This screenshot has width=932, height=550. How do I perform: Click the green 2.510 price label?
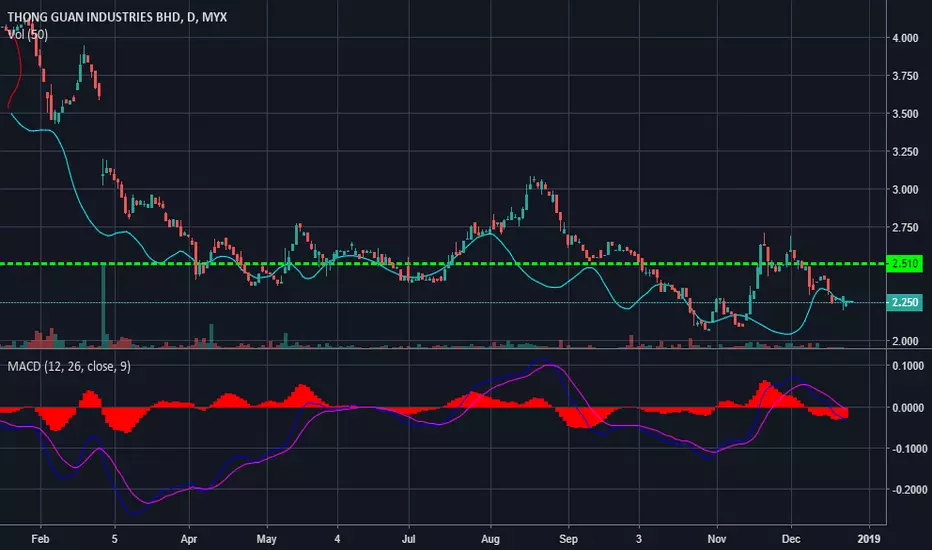coord(905,263)
